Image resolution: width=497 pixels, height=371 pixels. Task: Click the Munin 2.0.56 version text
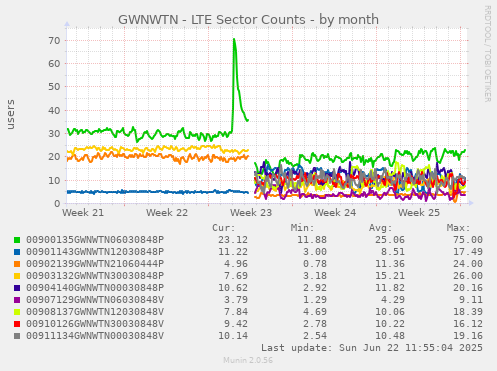coord(248,360)
